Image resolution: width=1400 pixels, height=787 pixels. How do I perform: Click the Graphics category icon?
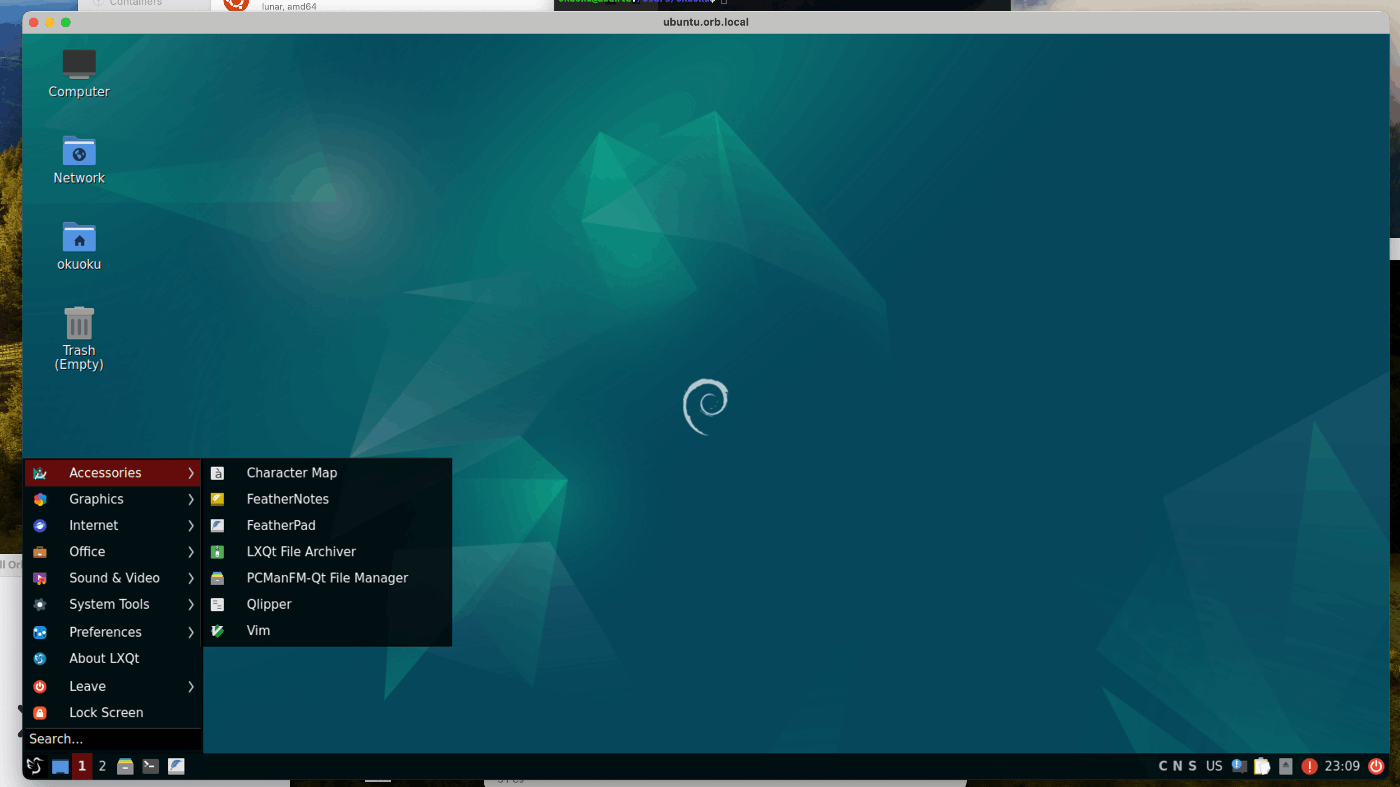point(40,499)
